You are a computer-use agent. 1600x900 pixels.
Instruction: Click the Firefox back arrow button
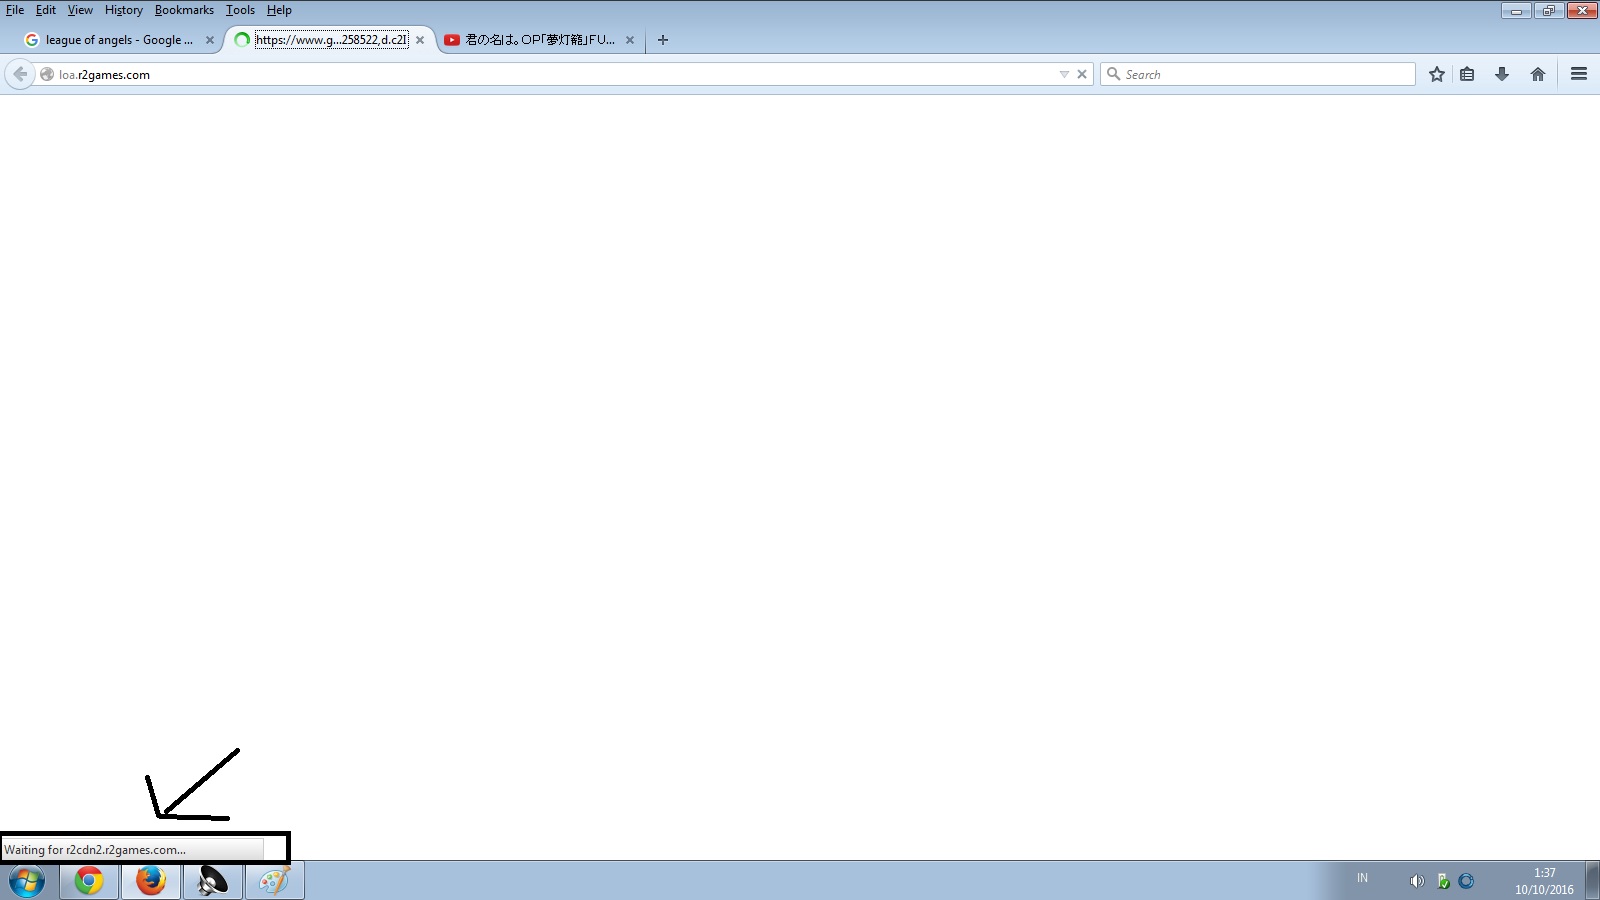(20, 74)
